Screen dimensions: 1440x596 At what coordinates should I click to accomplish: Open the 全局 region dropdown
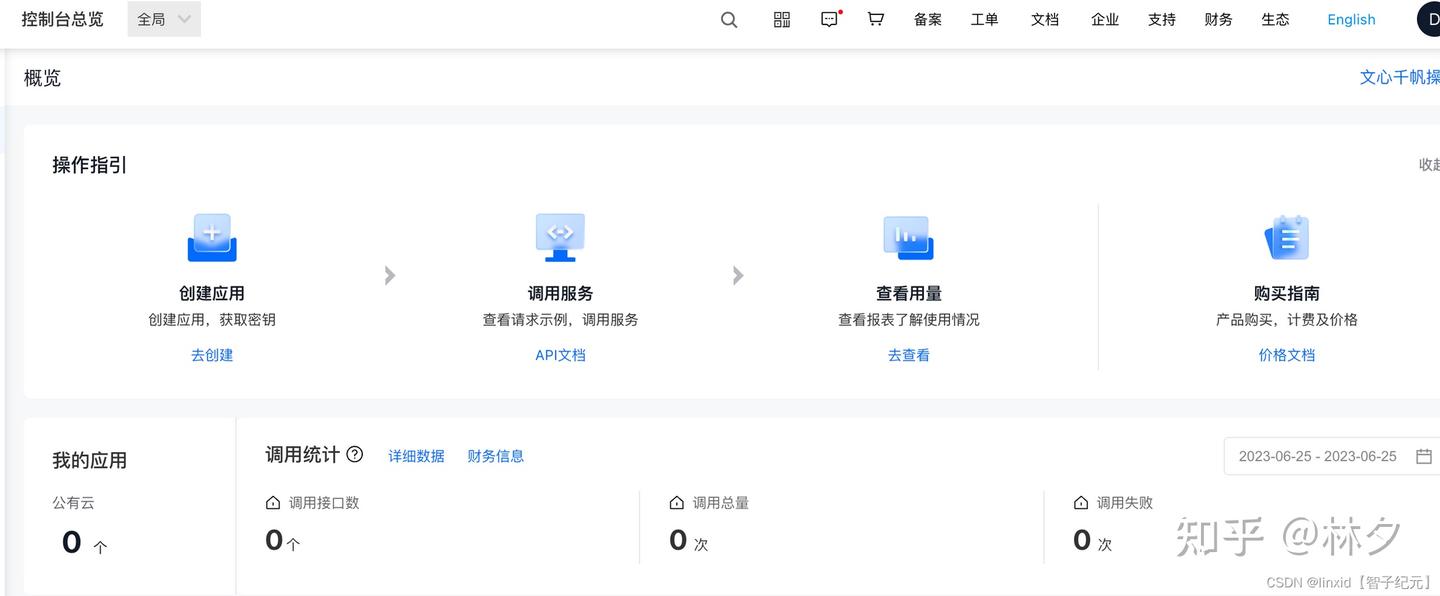click(163, 18)
